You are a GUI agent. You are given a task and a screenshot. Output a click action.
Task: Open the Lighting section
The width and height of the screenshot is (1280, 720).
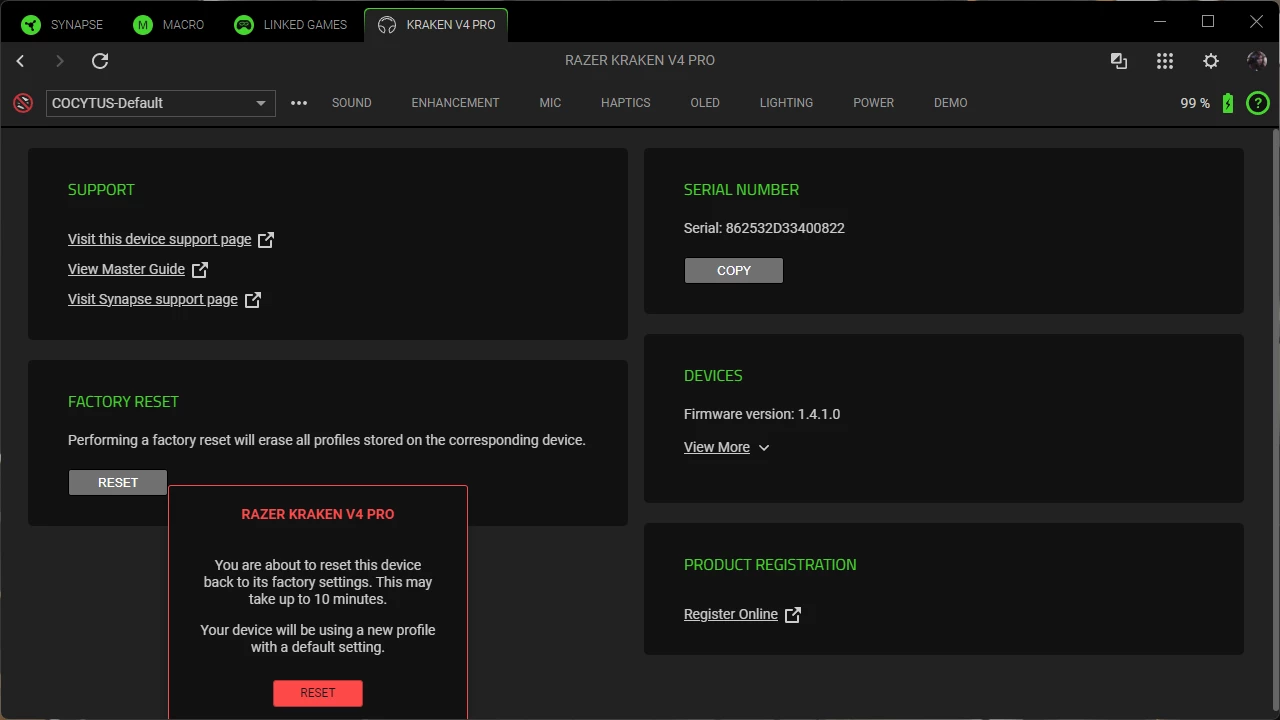786,103
